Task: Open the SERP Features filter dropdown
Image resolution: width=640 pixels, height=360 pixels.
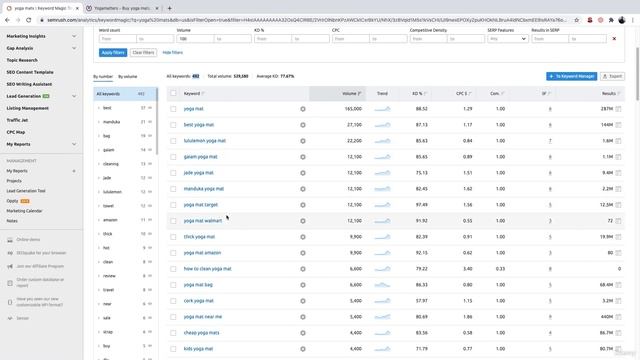Action: coord(508,39)
